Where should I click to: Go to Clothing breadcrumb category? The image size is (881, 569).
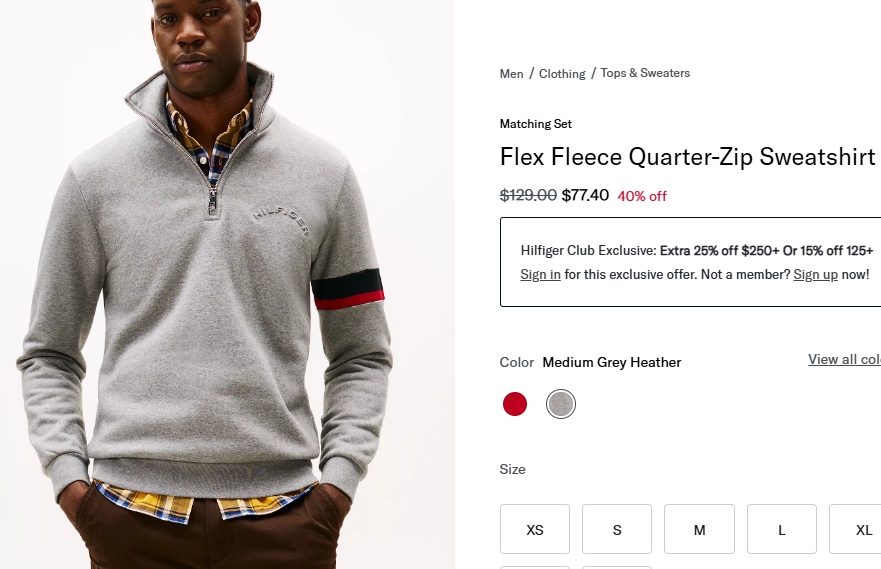562,74
